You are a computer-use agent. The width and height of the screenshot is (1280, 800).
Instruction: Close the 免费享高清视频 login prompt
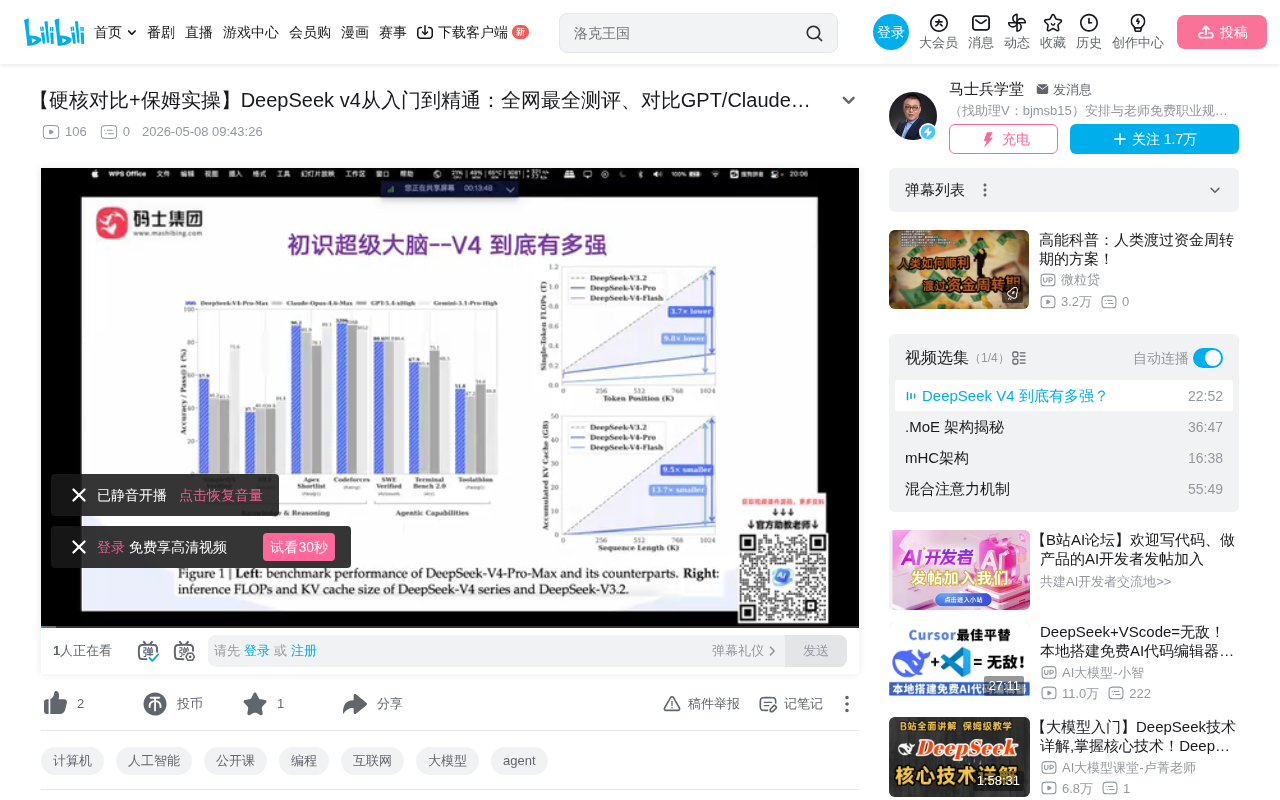pos(79,547)
